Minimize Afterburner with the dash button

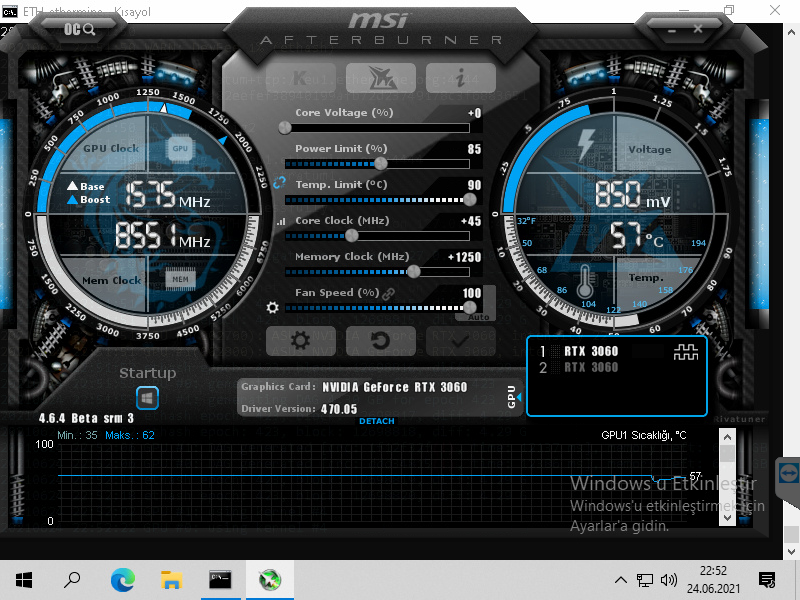tap(672, 31)
